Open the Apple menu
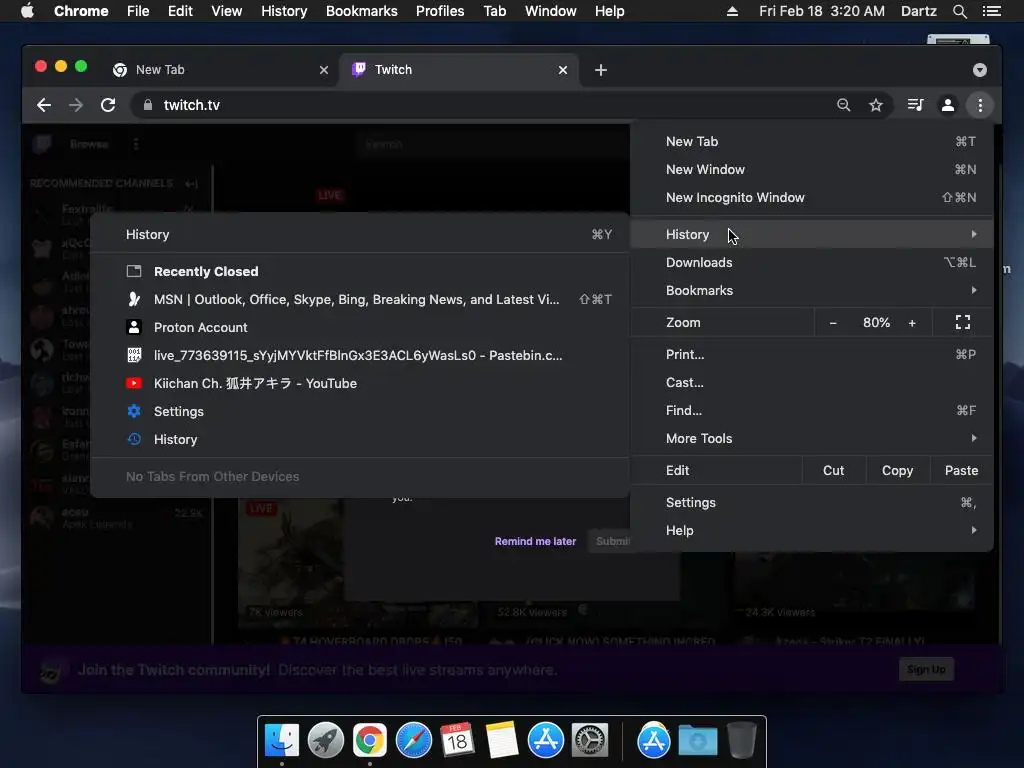Image resolution: width=1024 pixels, height=768 pixels. 27,11
